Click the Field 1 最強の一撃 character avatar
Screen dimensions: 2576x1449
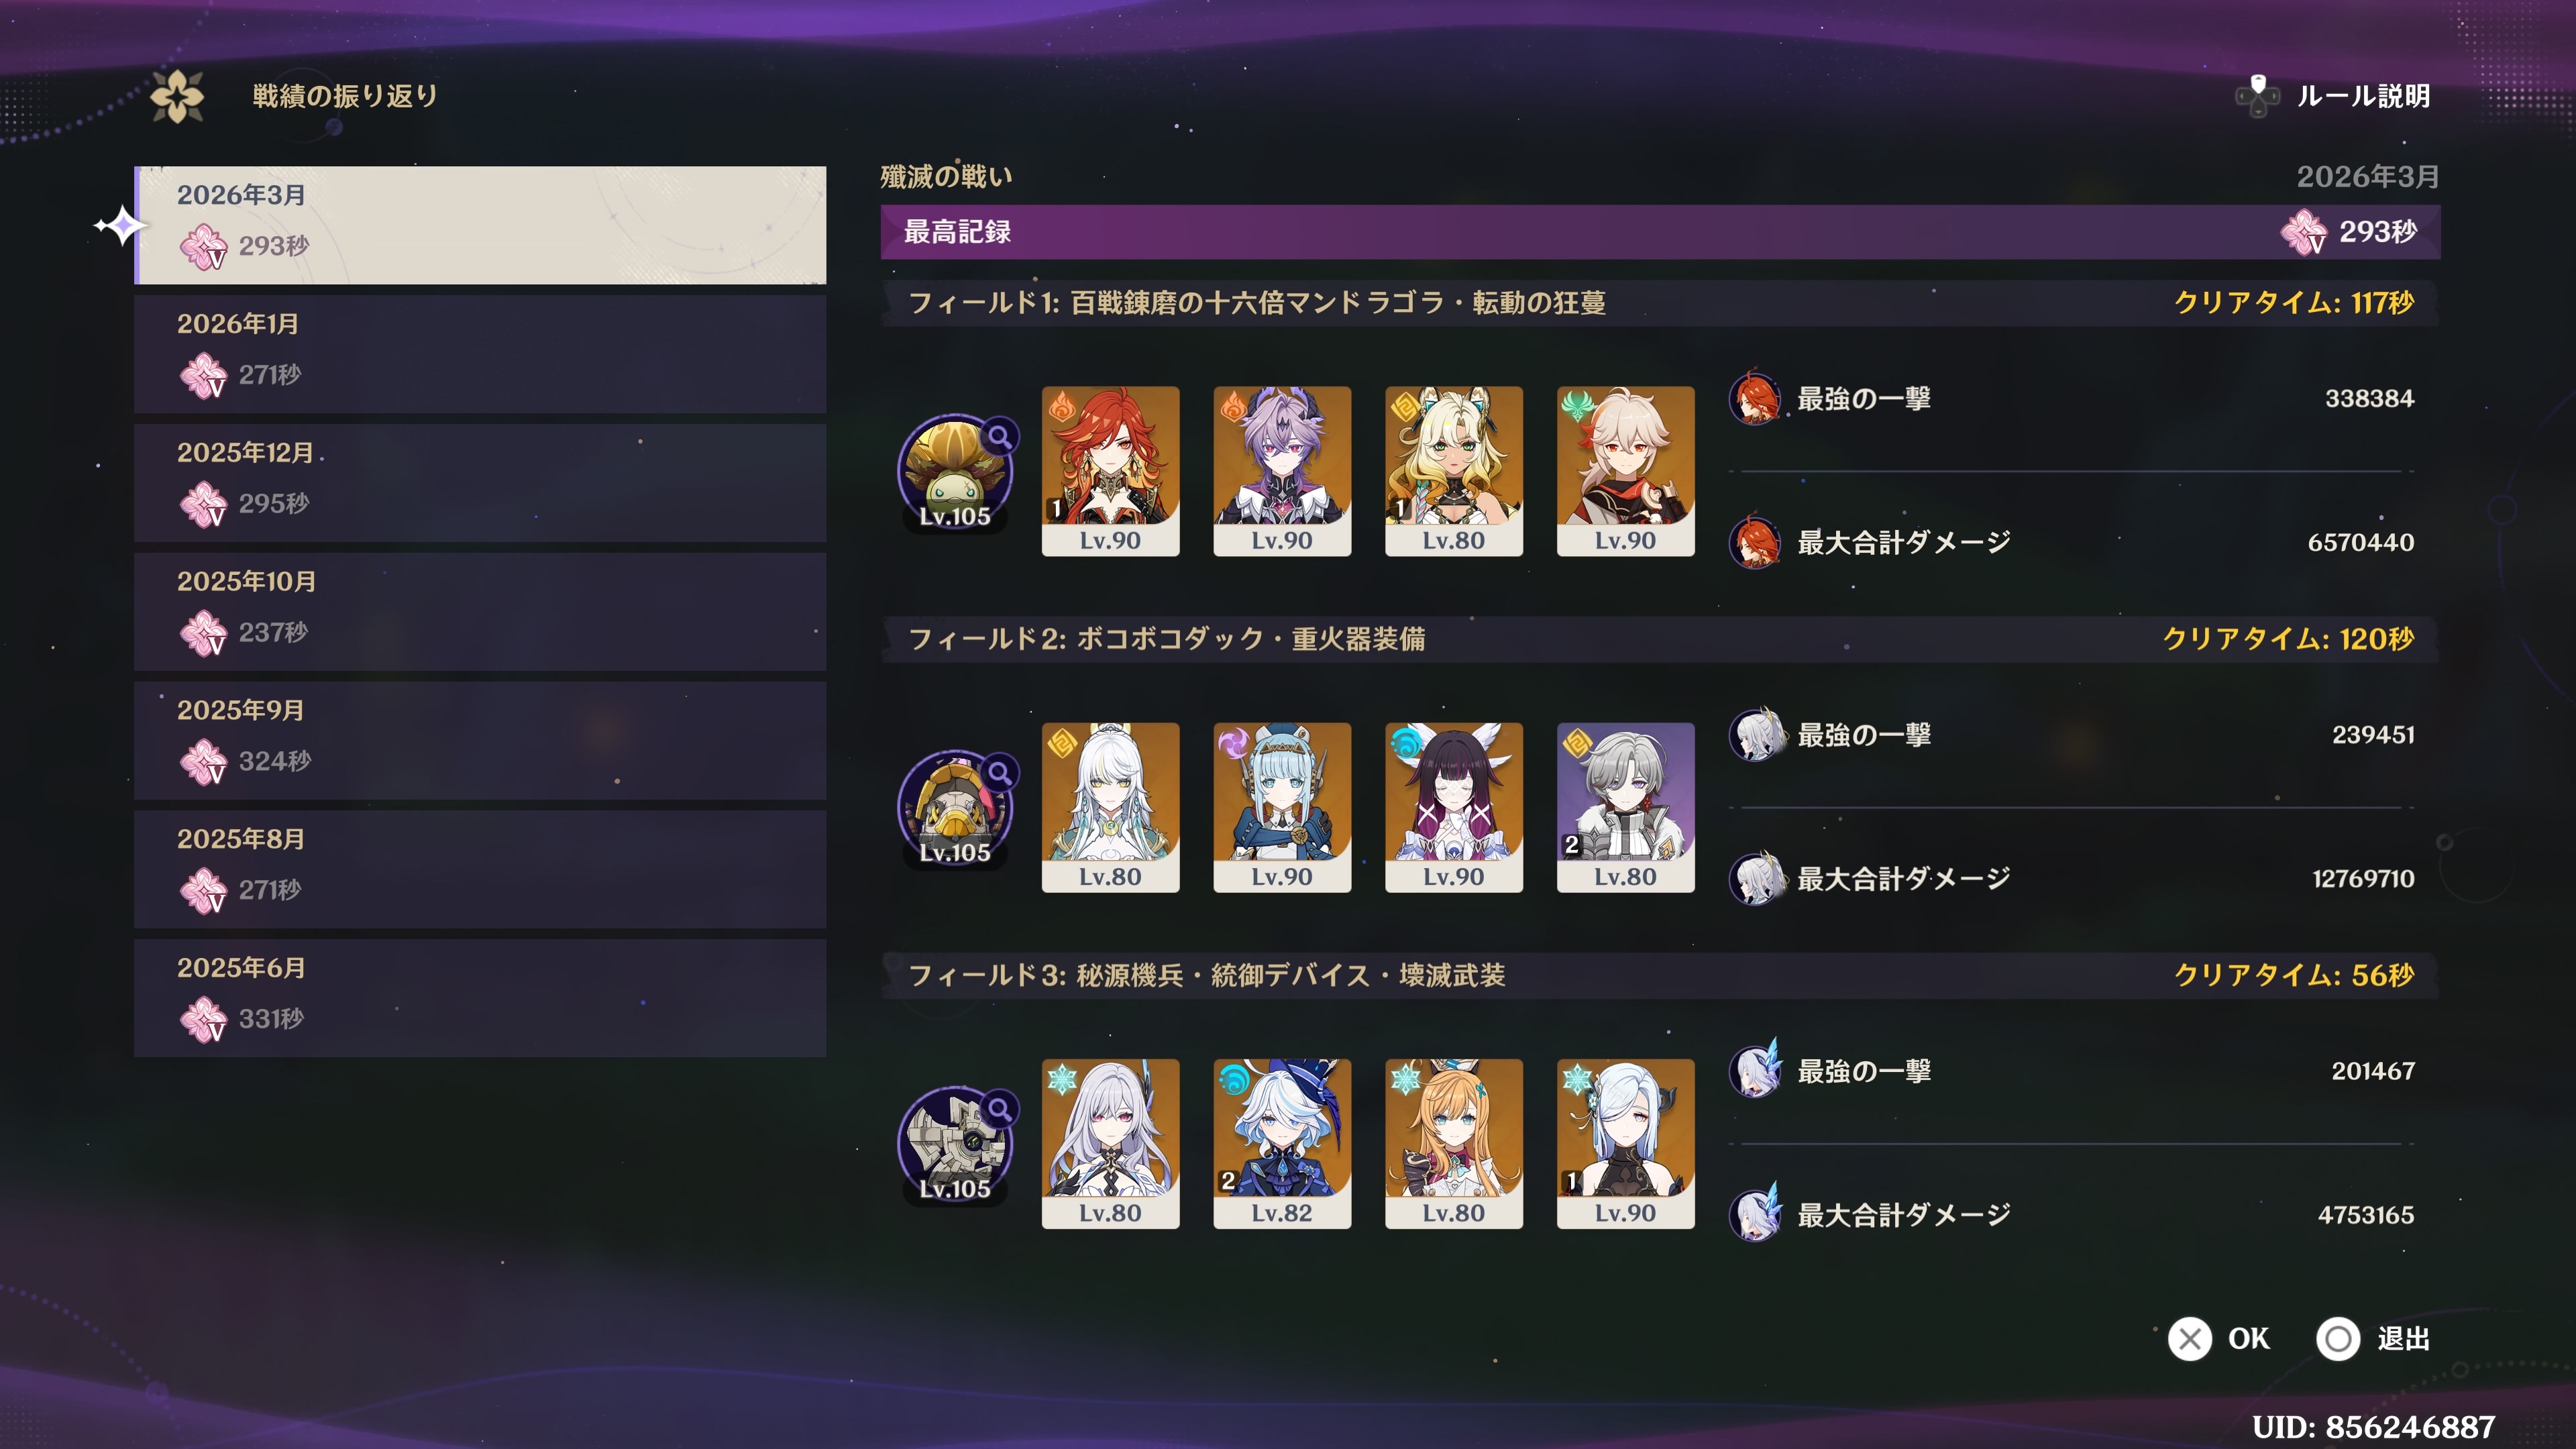[x=1755, y=398]
